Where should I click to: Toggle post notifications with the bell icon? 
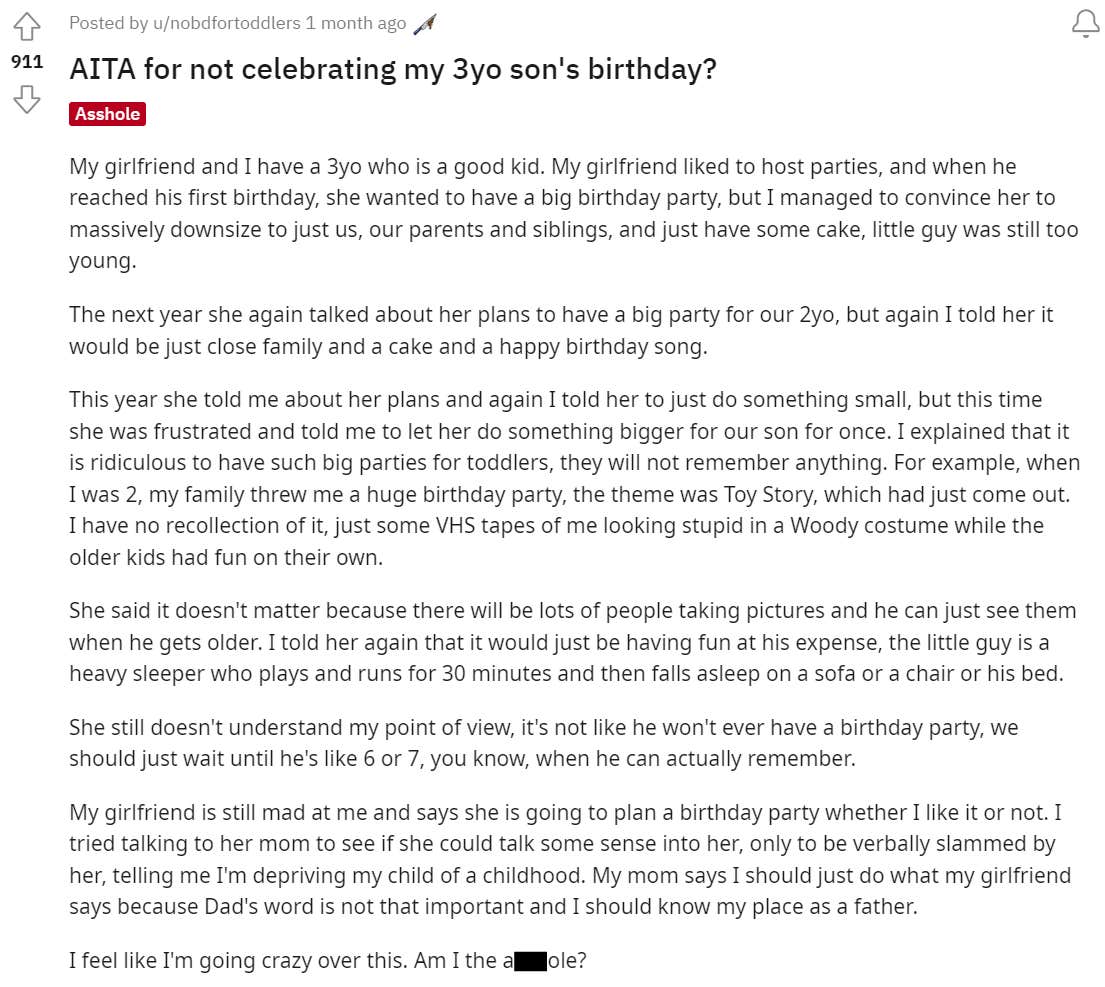point(1085,25)
